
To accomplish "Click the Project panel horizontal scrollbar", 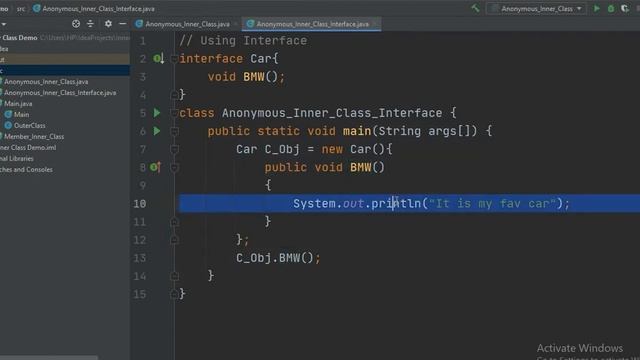I will click(x=49, y=358).
